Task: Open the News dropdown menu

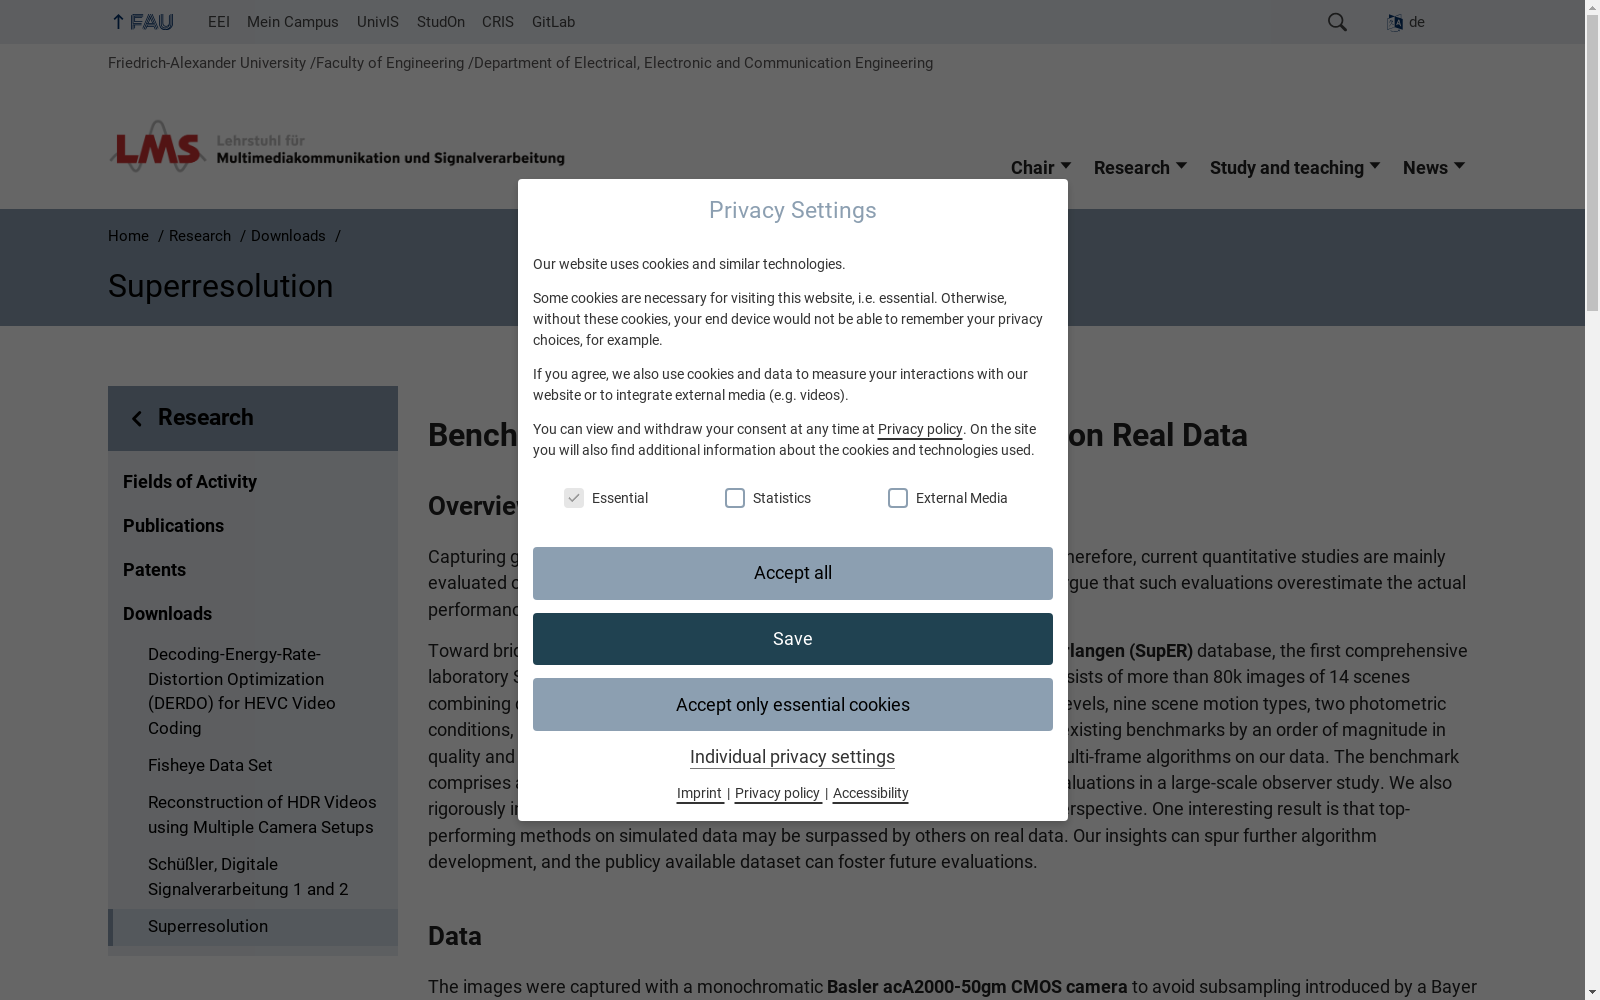Action: [1434, 168]
